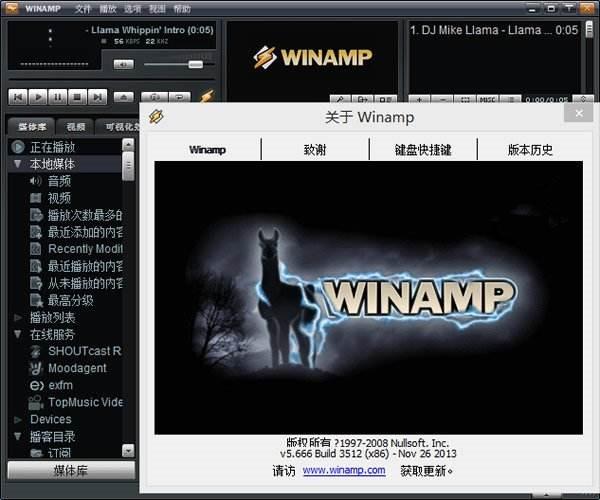The height and width of the screenshot is (500, 600).
Task: Expand the 播放列表 tree node
Action: [17, 317]
